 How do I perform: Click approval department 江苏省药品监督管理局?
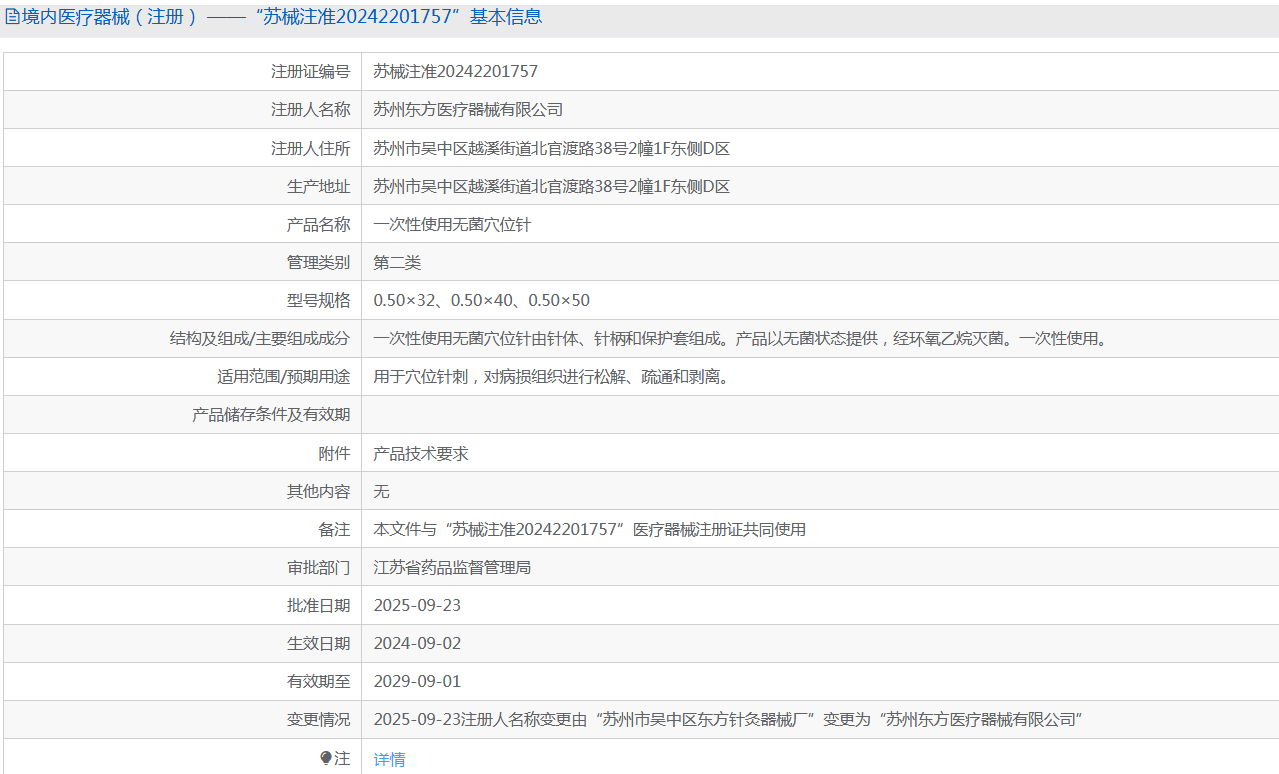pyautogui.click(x=453, y=567)
